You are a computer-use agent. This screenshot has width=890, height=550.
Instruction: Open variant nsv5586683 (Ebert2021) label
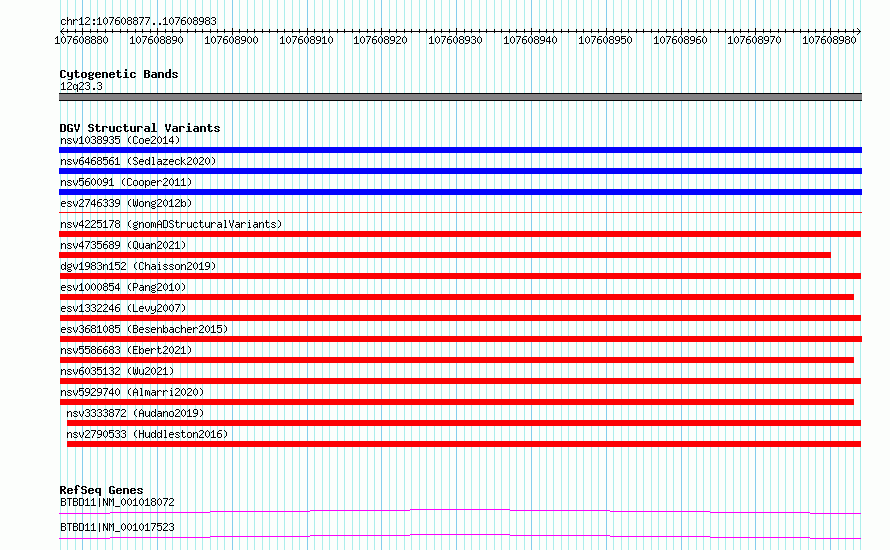coord(126,350)
